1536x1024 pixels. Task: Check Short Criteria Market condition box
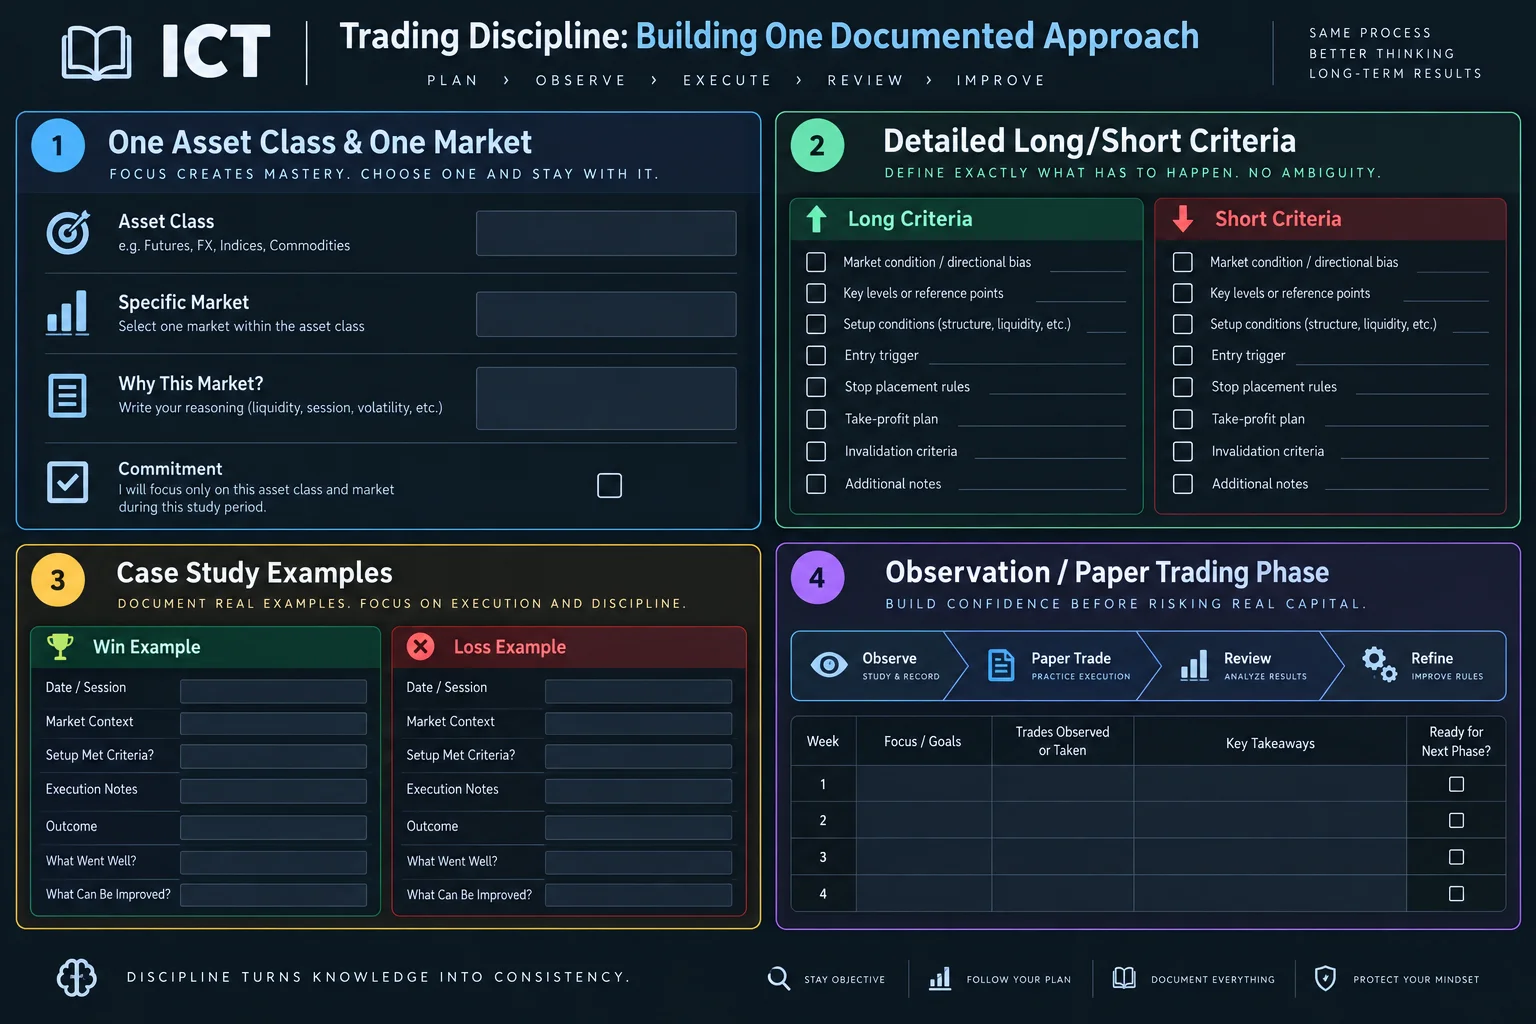tap(1183, 262)
